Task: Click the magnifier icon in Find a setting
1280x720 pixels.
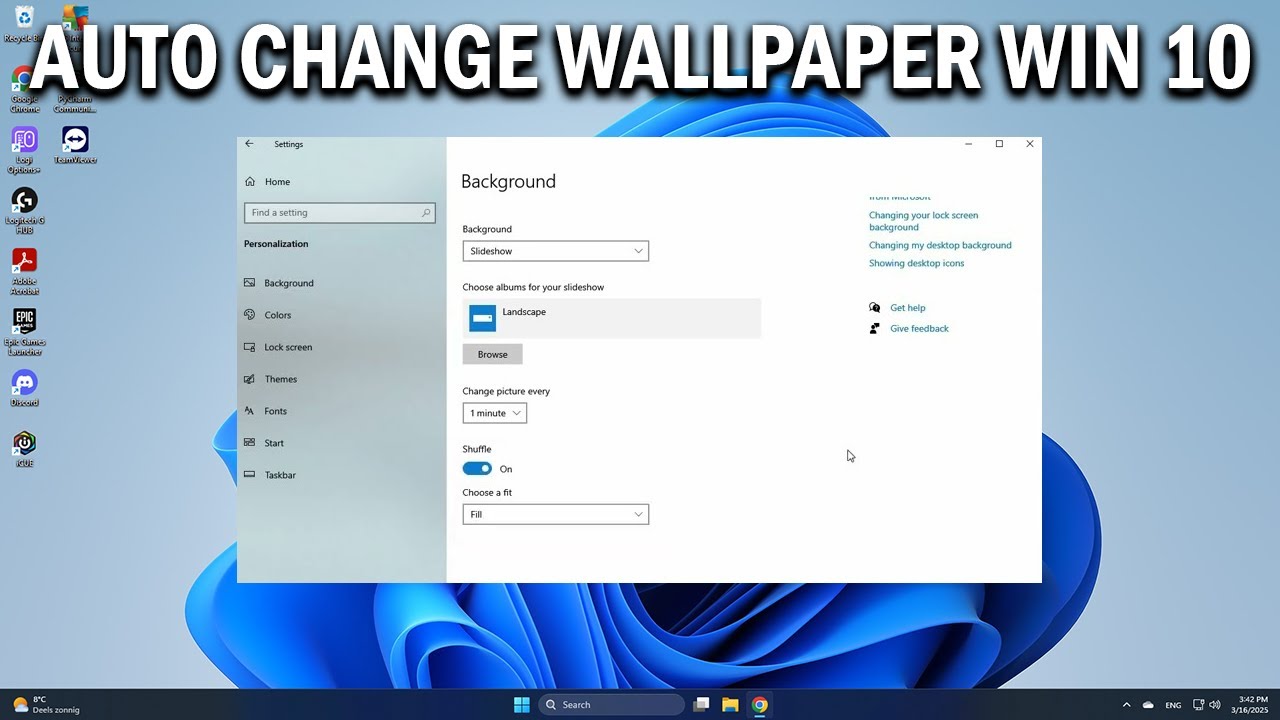Action: coord(426,213)
